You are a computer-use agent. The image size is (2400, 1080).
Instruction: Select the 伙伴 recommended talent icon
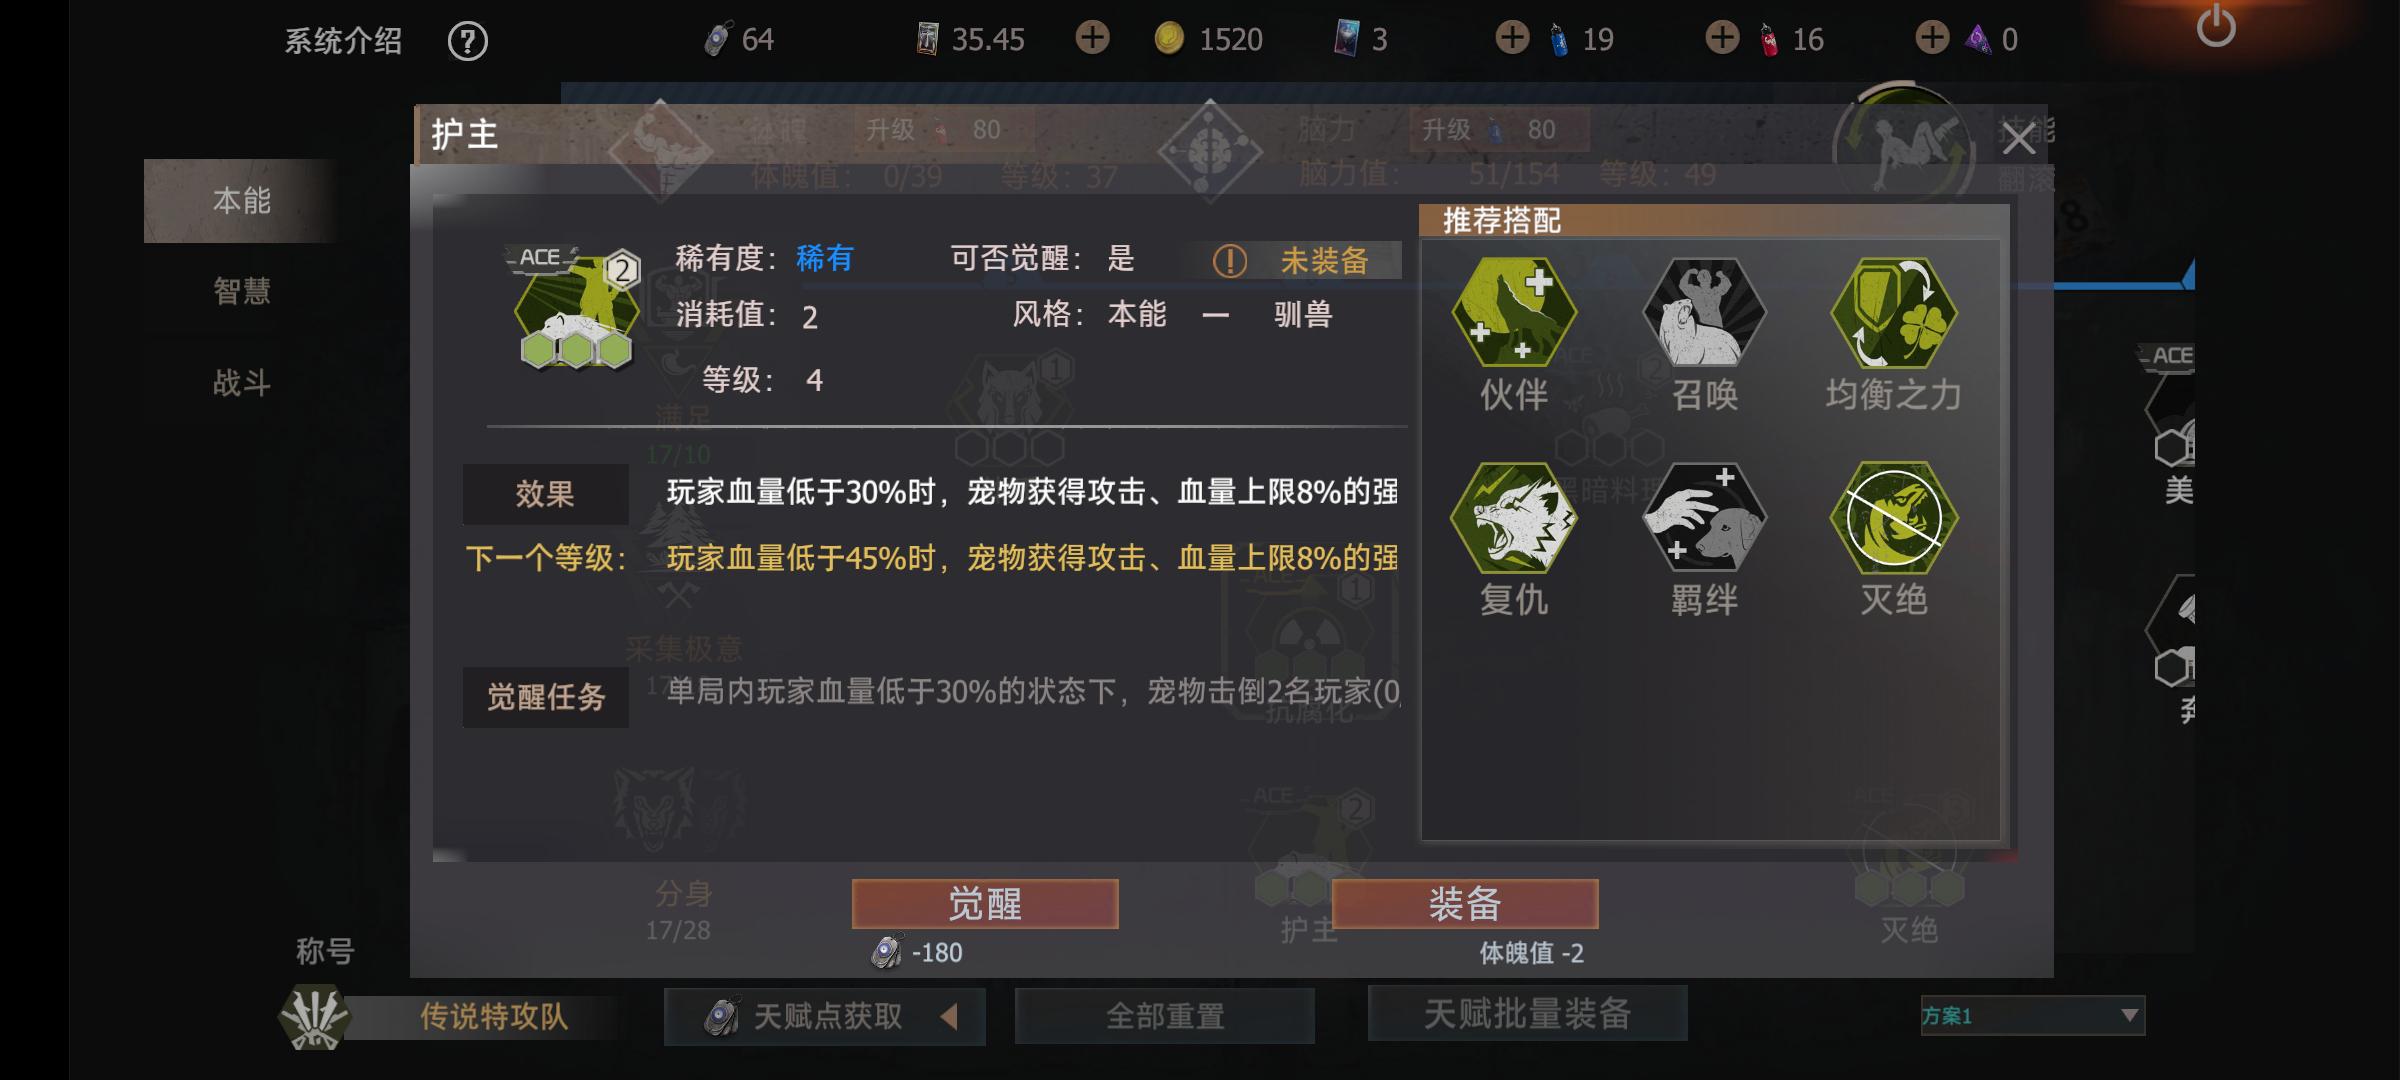point(1514,313)
